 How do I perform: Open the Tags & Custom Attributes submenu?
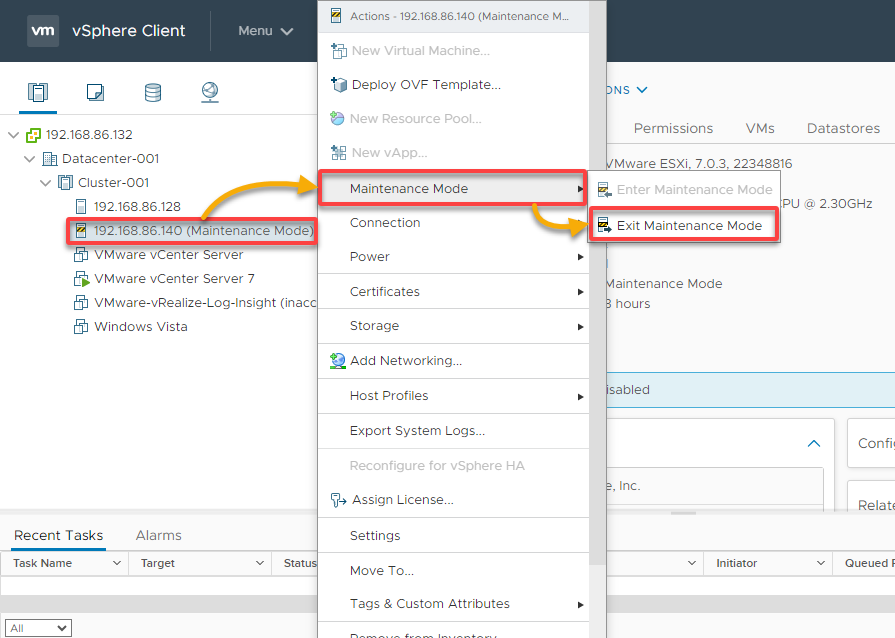(x=453, y=604)
